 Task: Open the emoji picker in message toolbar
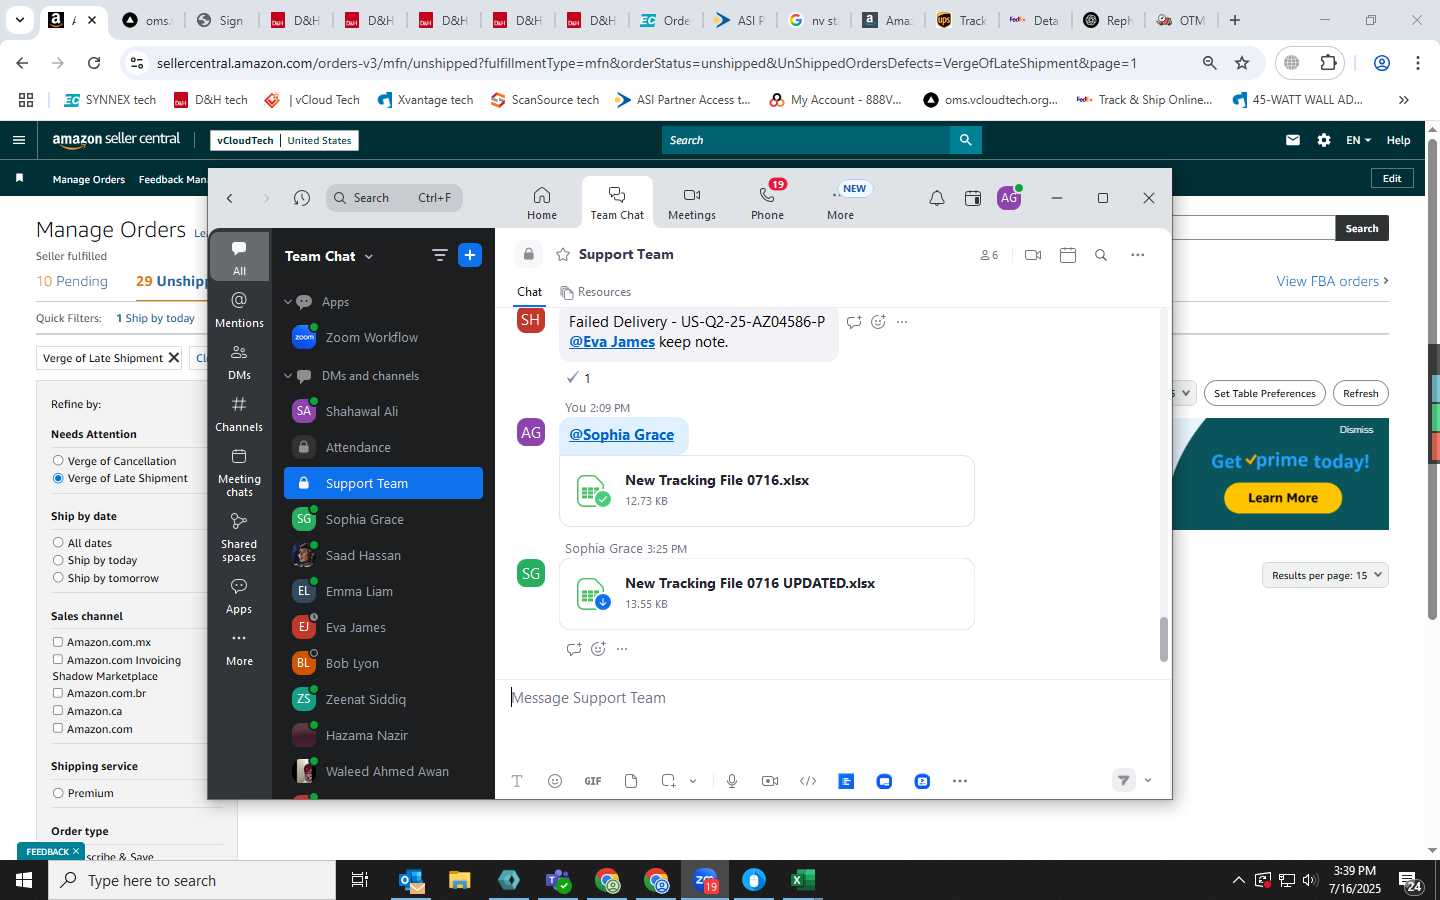coord(555,781)
